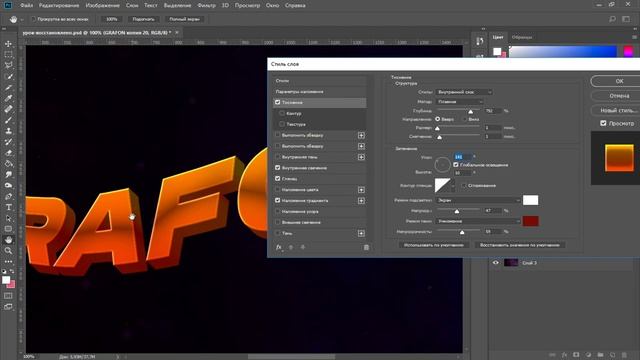Open the Файл menu
Image resolution: width=640 pixels, height=360 pixels.
27,6
